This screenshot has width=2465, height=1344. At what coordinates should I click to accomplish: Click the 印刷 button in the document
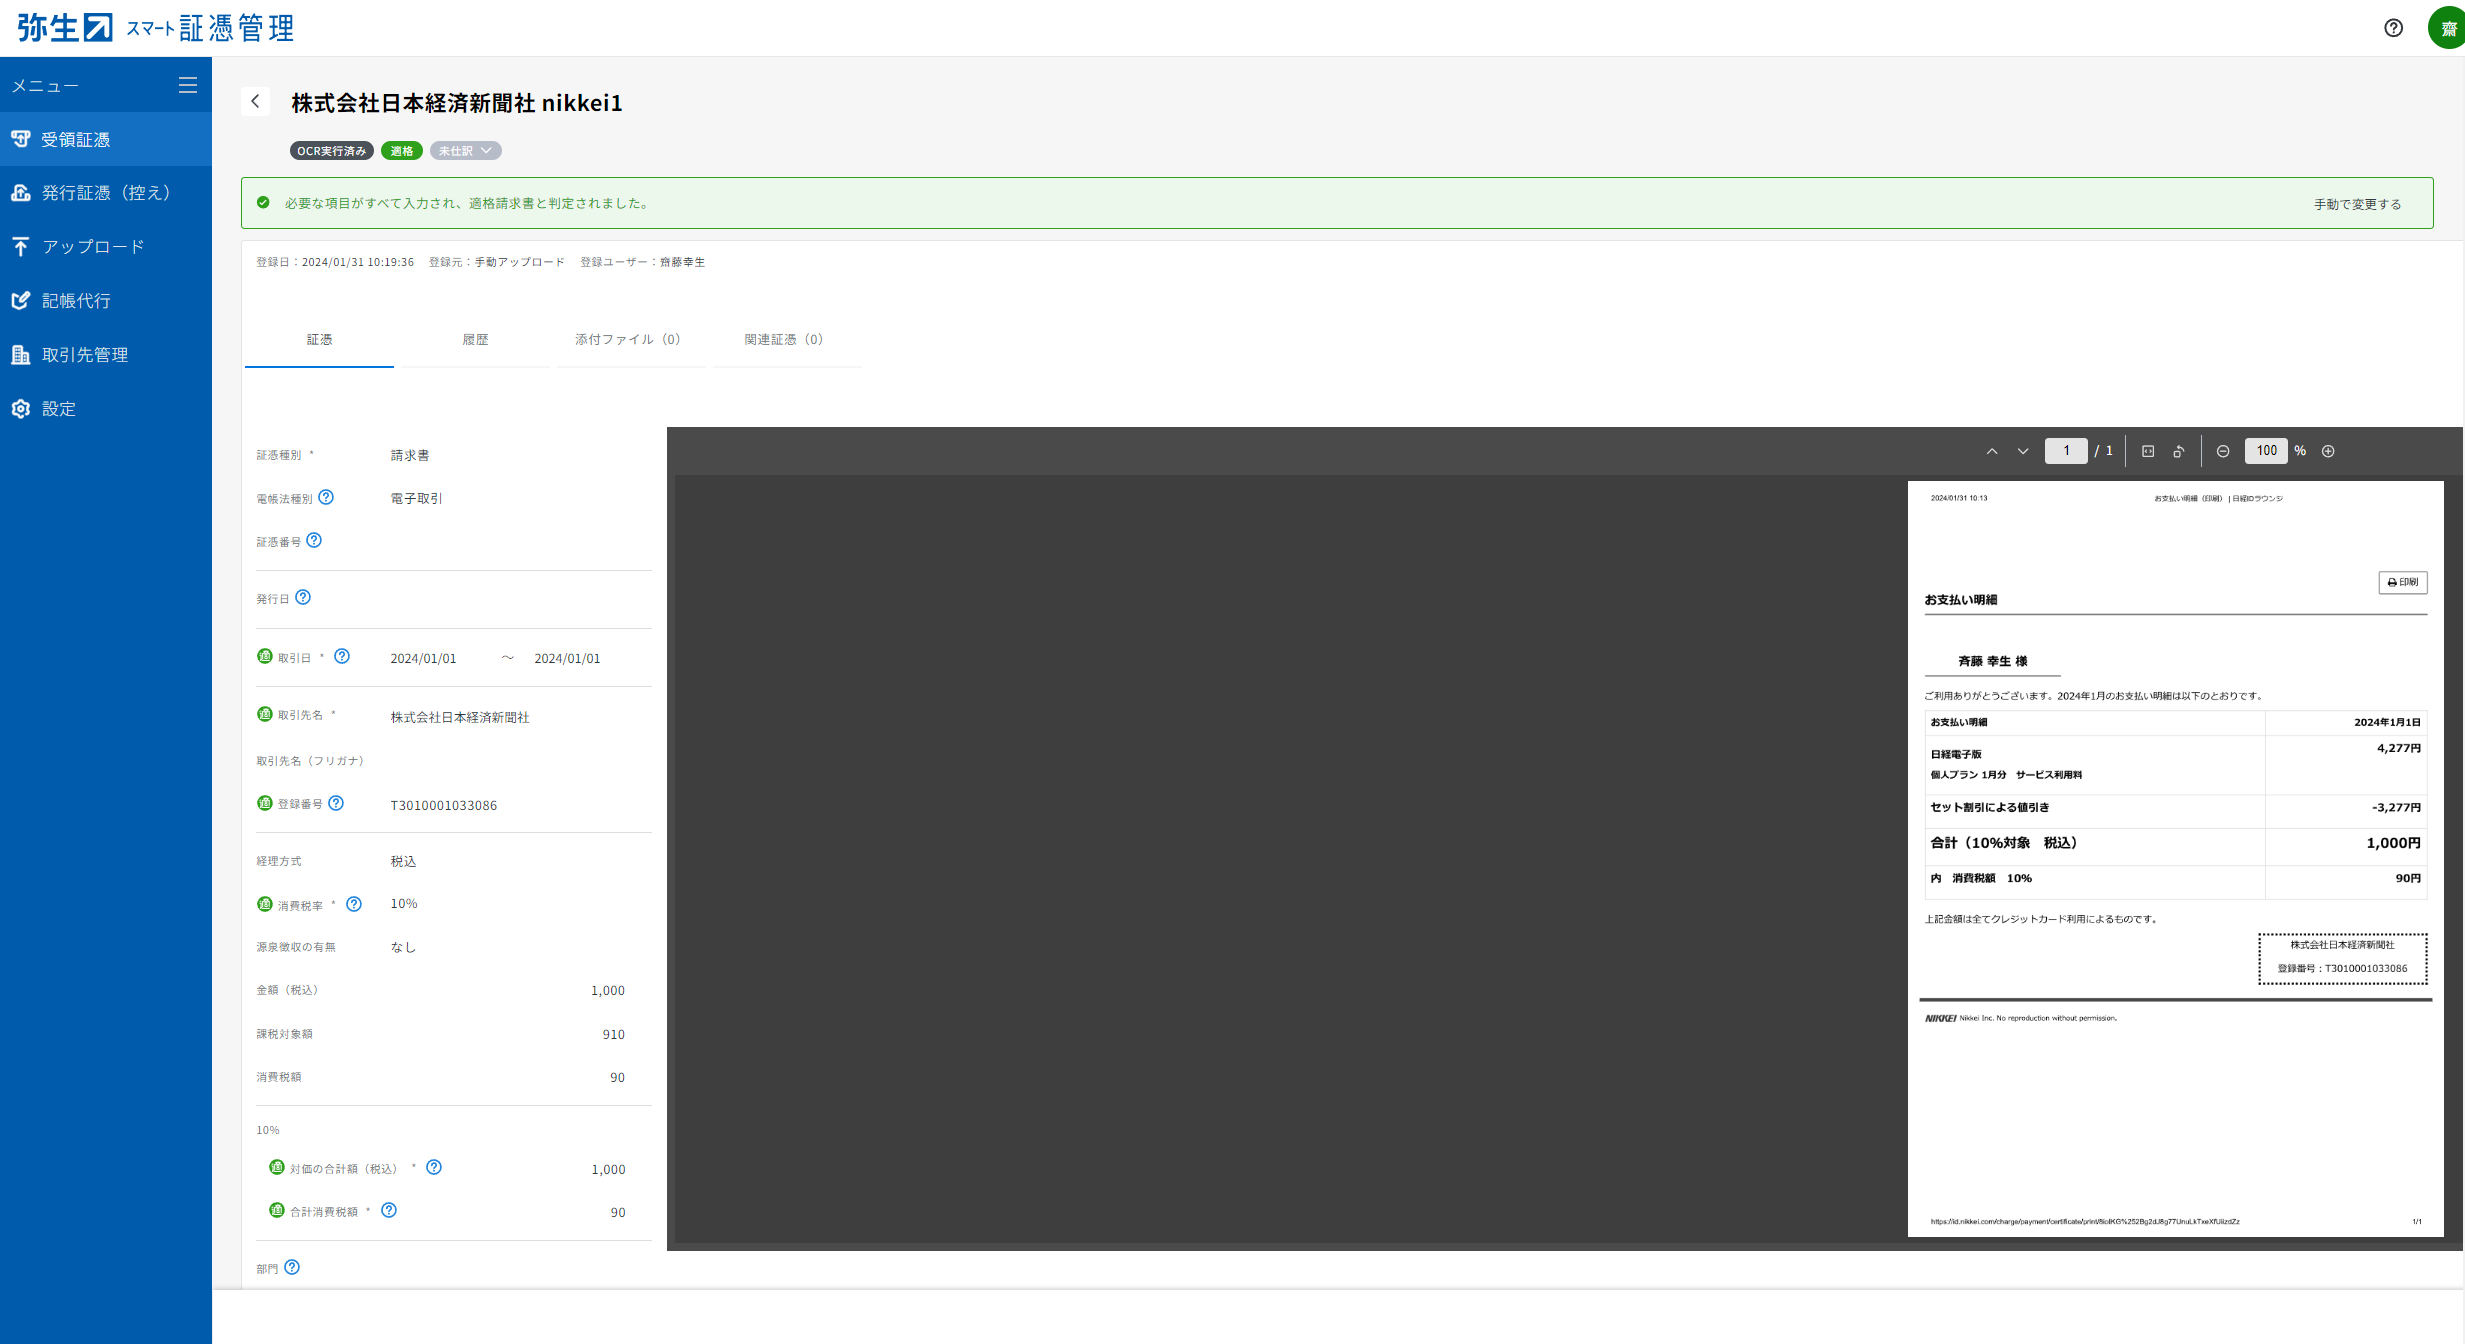coord(2402,582)
